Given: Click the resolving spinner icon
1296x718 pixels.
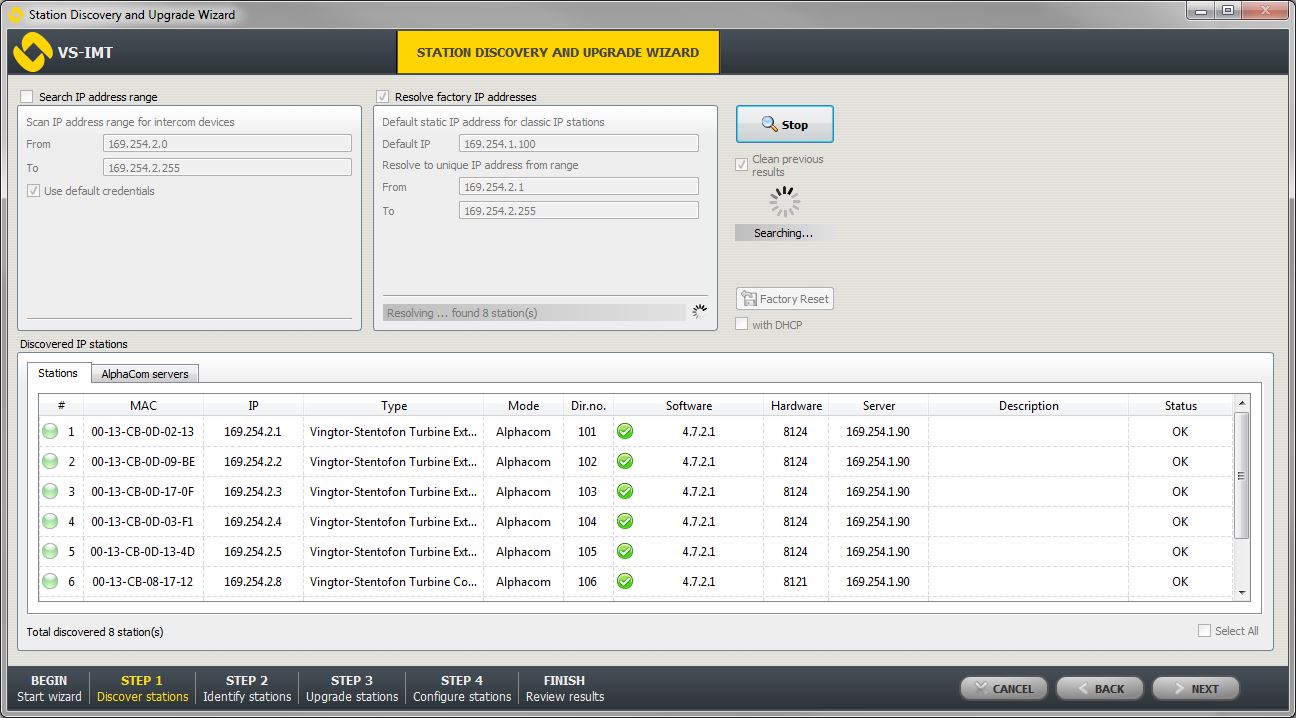Looking at the screenshot, I should (700, 312).
